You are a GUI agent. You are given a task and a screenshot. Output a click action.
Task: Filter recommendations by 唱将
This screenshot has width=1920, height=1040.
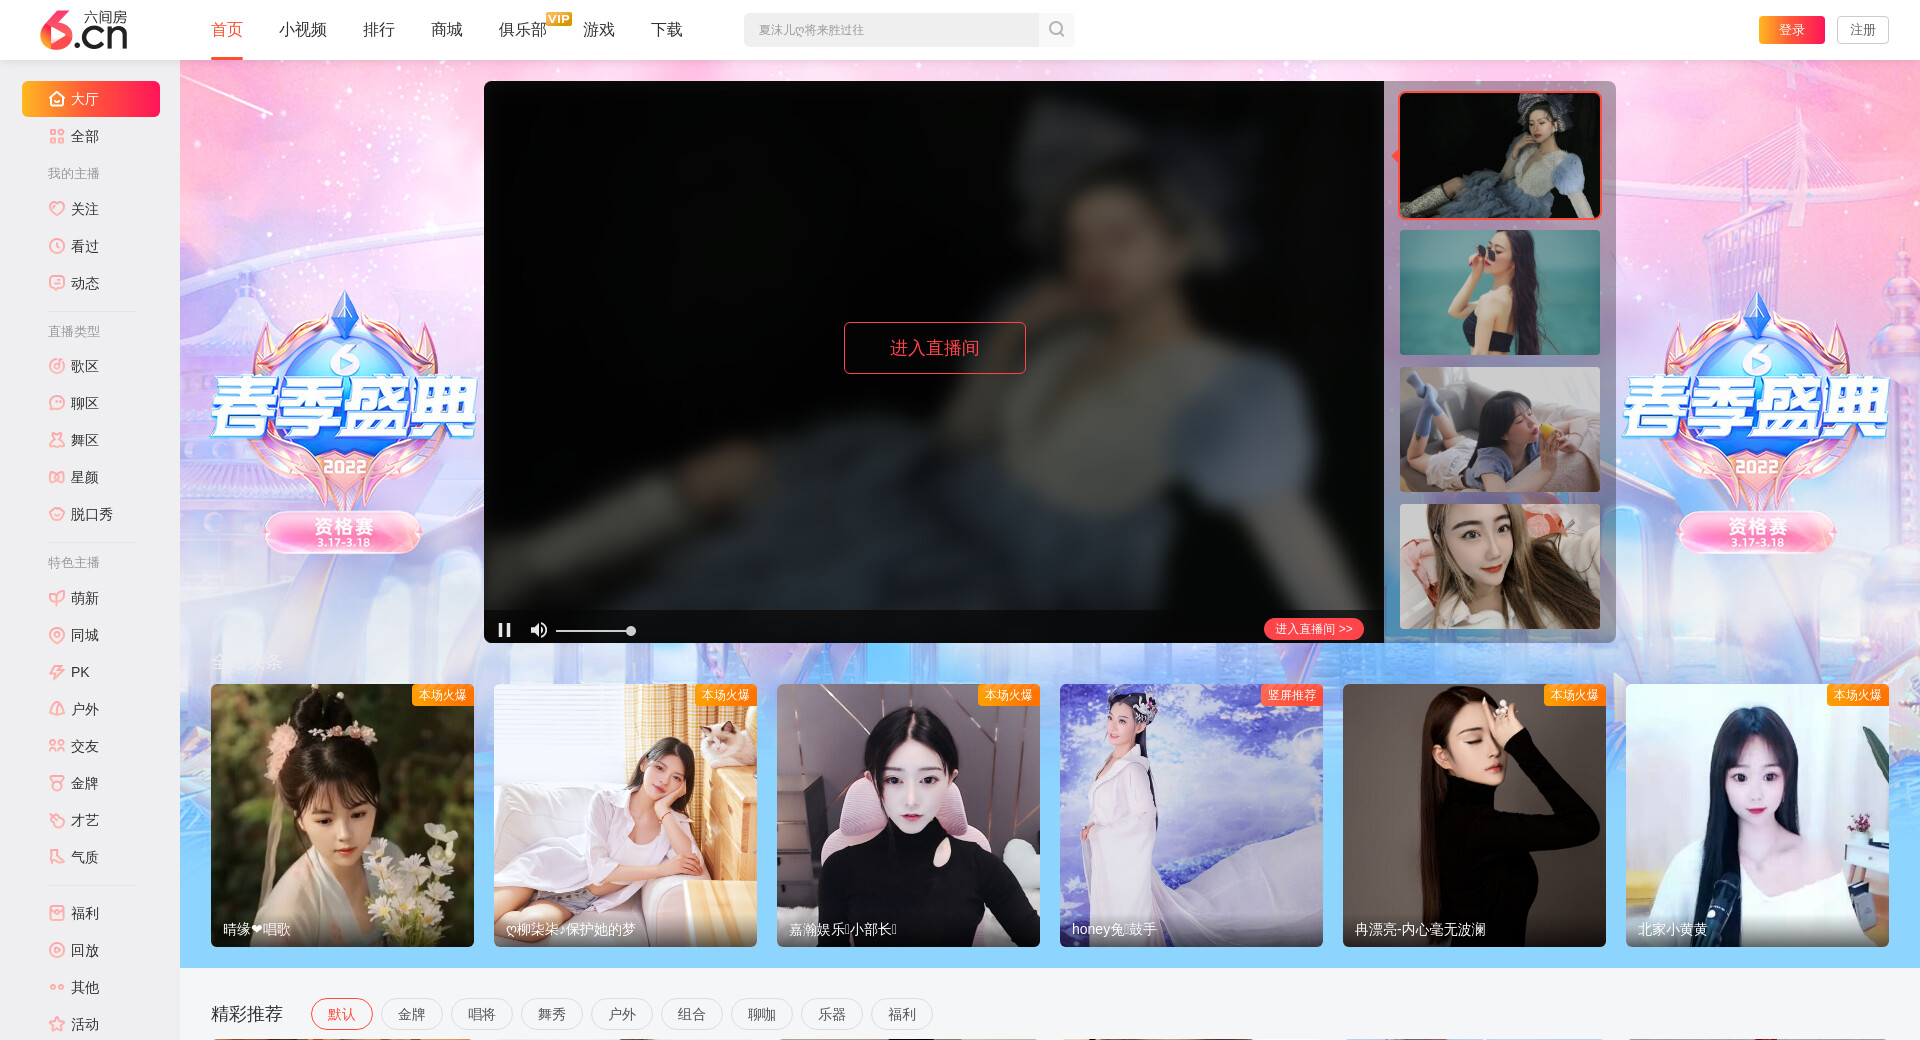coord(481,1014)
